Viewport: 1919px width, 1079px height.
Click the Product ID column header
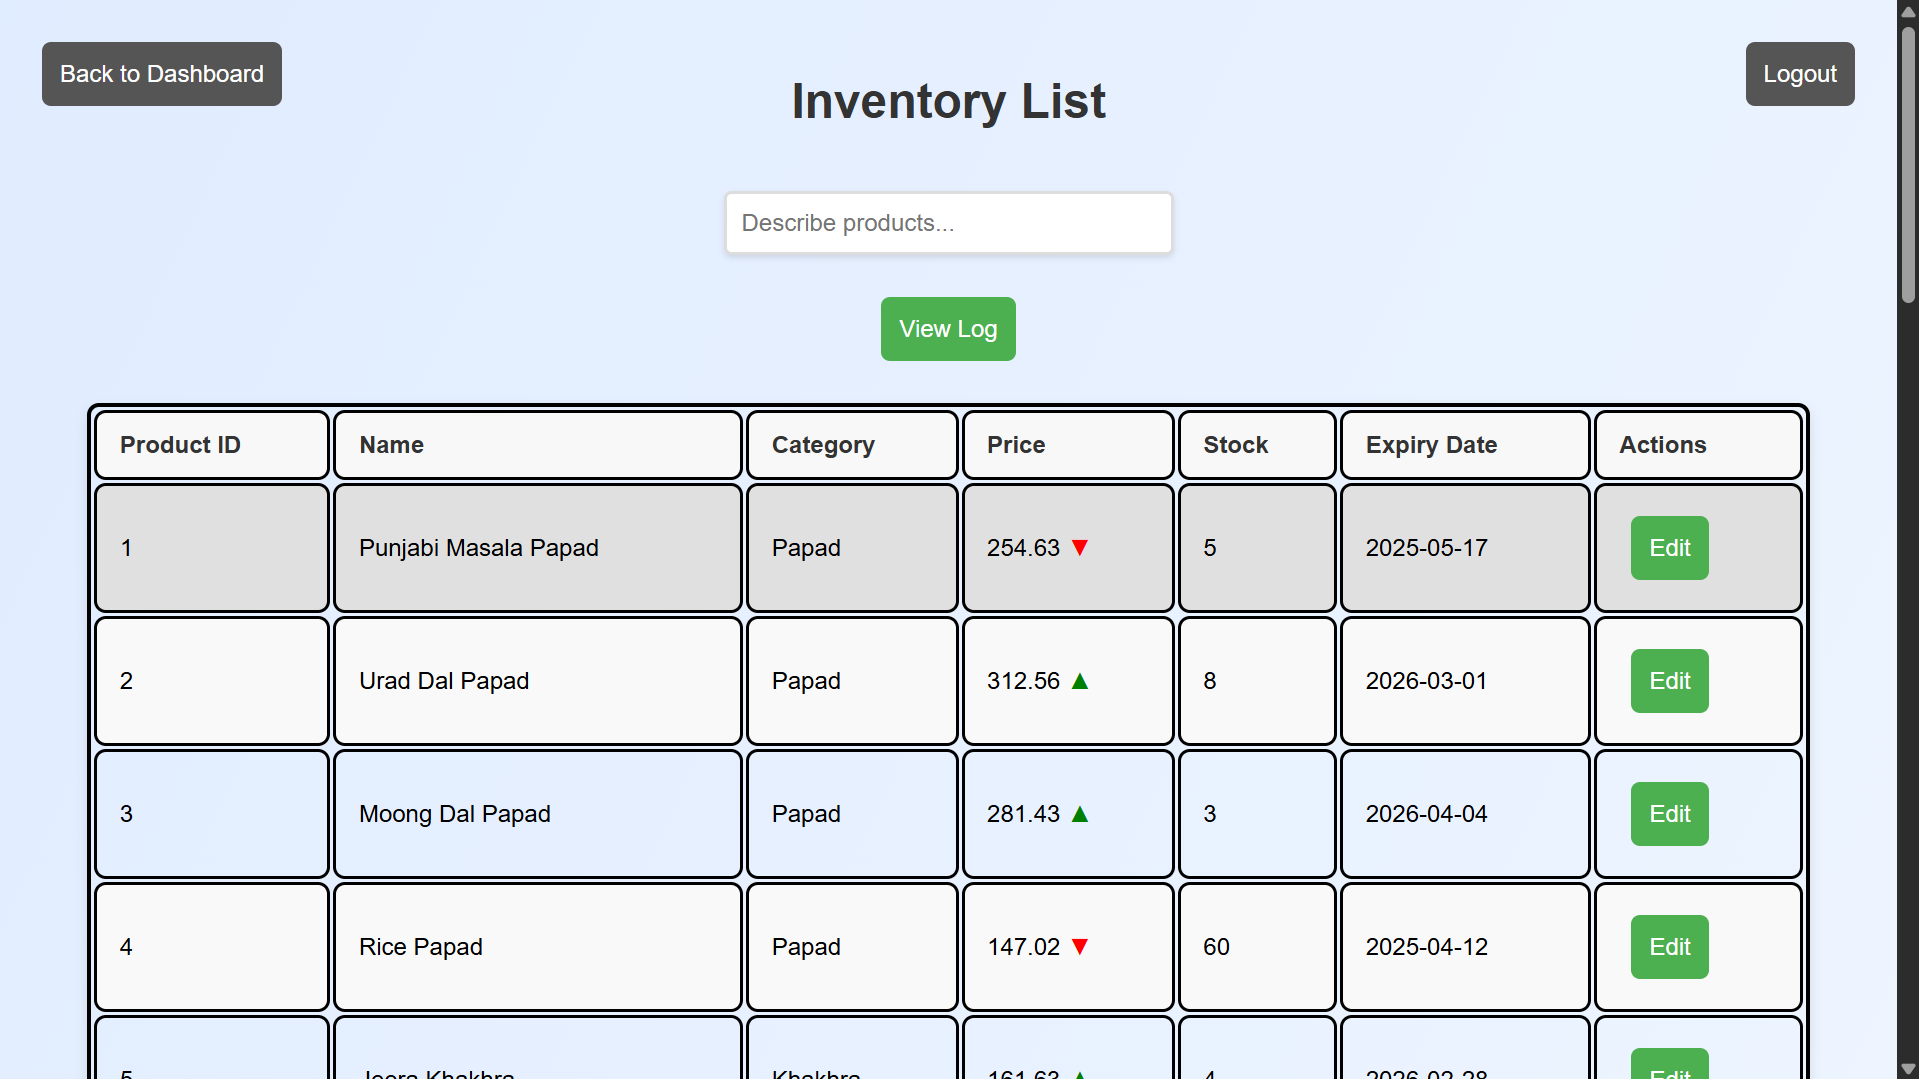tap(212, 445)
